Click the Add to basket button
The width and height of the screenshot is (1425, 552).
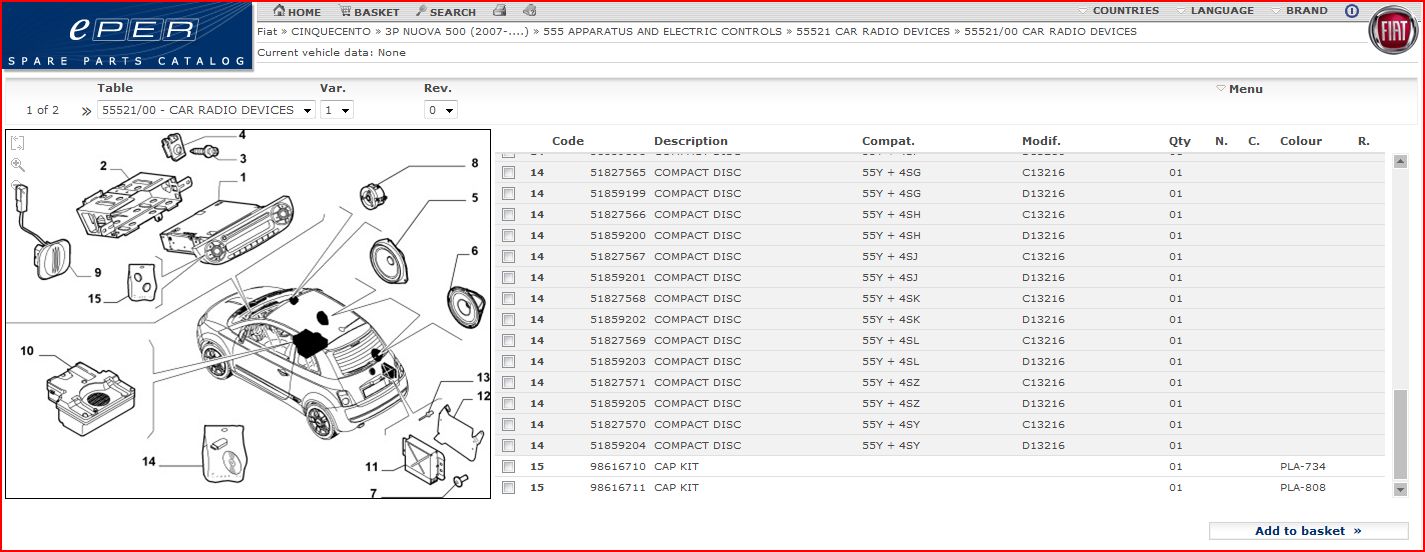click(1307, 531)
